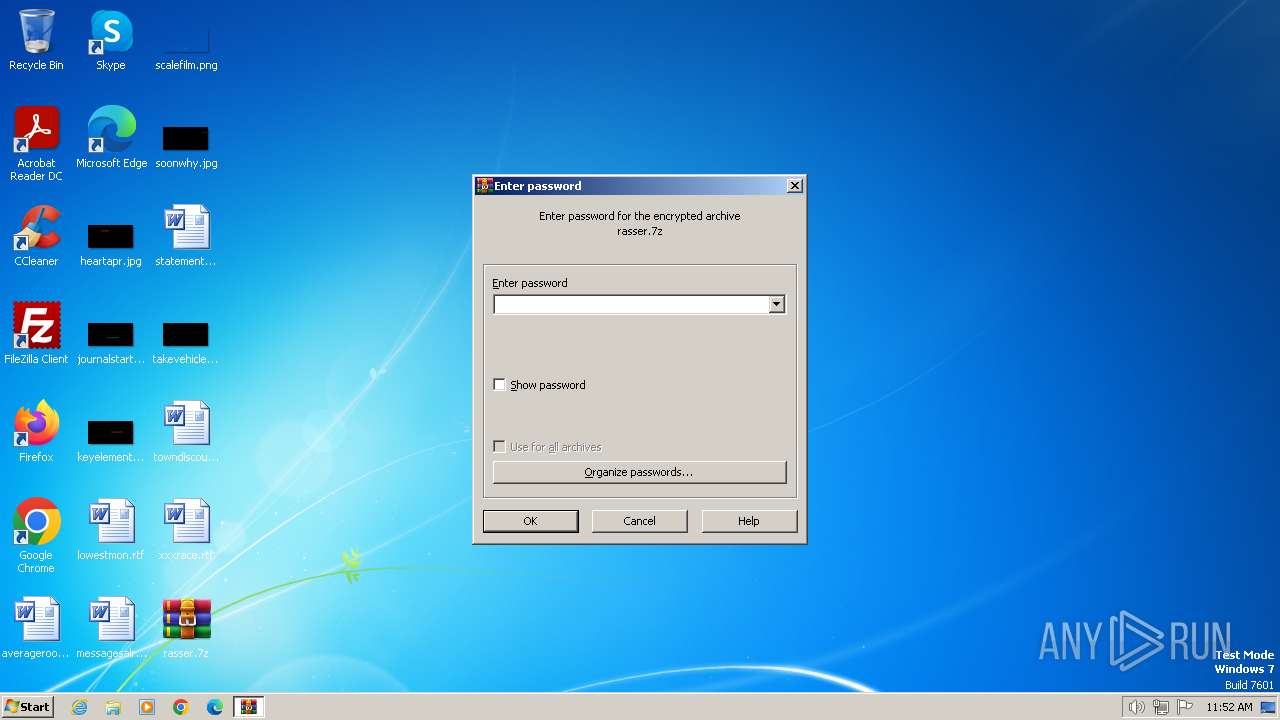Open the Start menu
Image resolution: width=1280 pixels, height=720 pixels.
pyautogui.click(x=28, y=707)
